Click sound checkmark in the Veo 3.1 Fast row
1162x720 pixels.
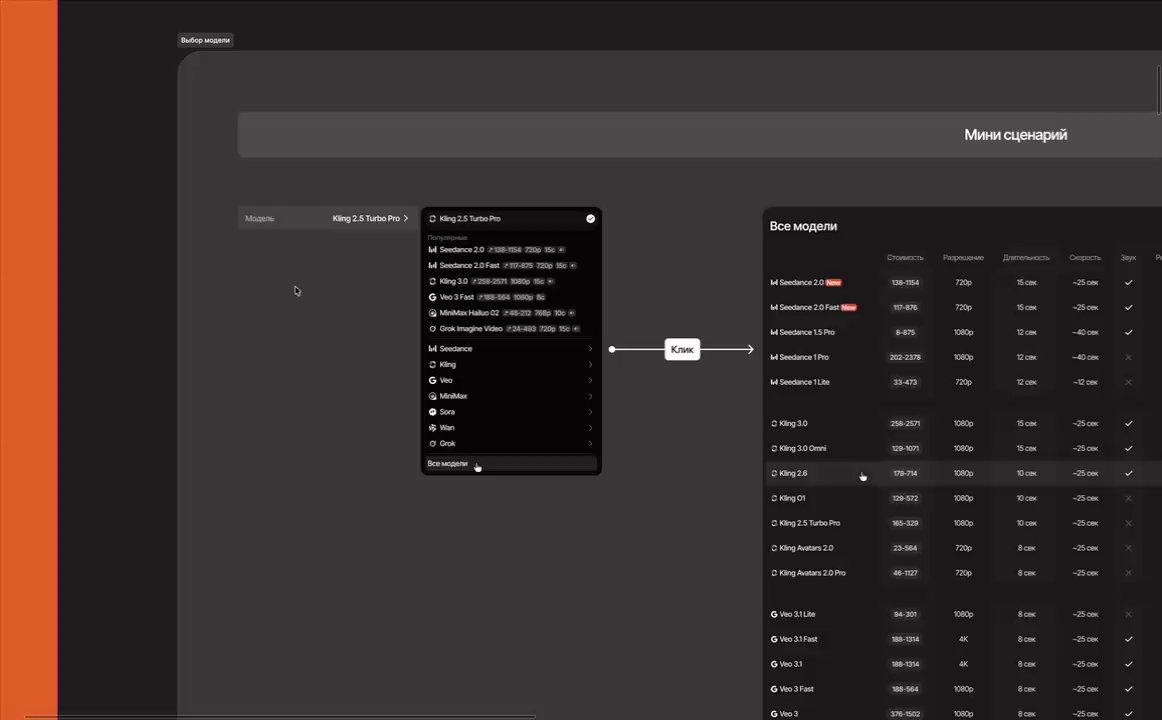pos(1129,639)
